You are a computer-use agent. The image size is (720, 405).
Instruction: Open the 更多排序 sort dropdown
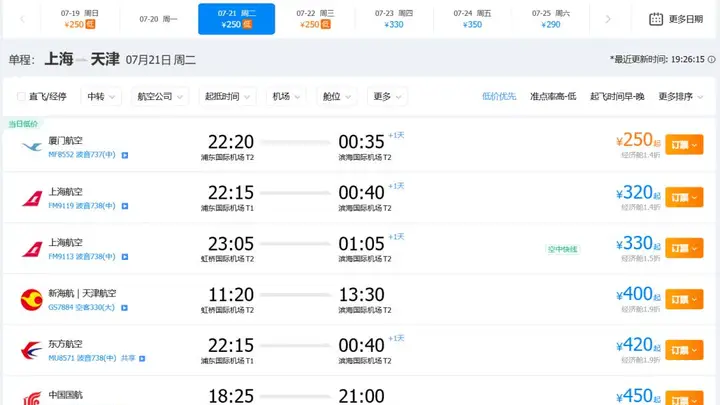pos(681,96)
